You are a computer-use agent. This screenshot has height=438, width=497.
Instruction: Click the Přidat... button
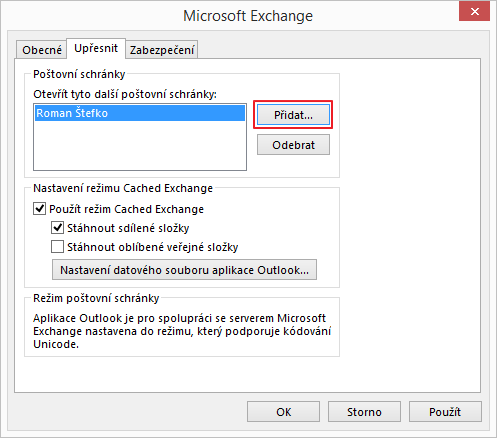point(293,115)
